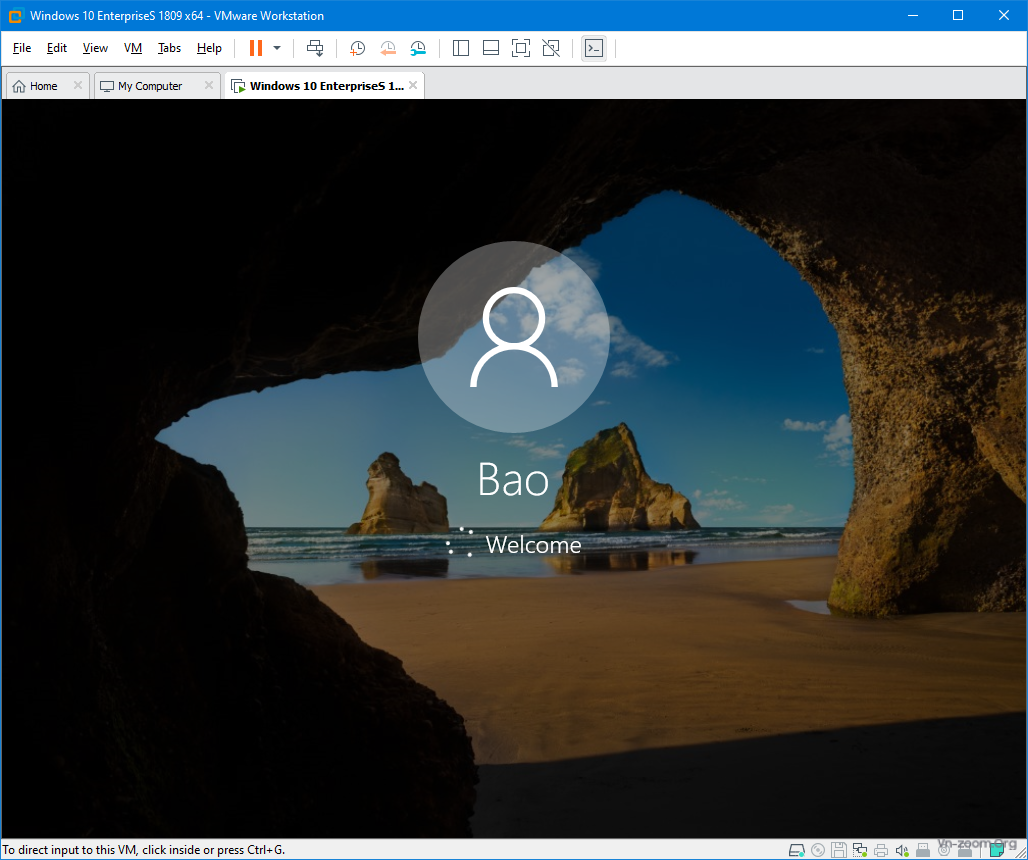Toggle the thumbnail bar view icon

[491, 48]
